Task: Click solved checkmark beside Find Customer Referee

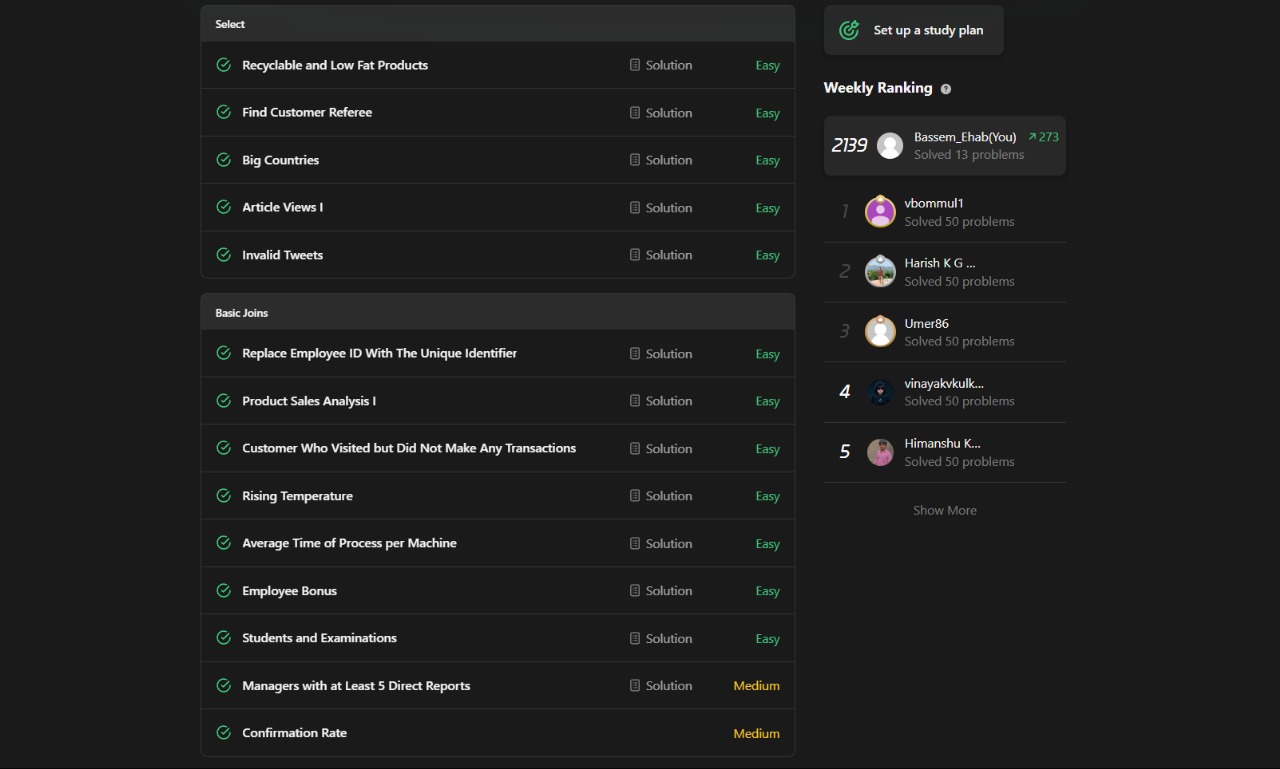Action: pyautogui.click(x=224, y=112)
